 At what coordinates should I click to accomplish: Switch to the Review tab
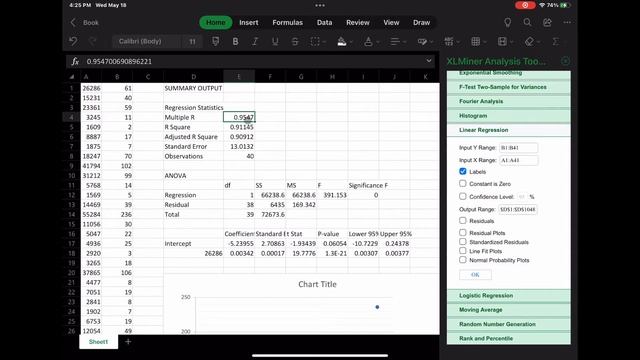coord(358,22)
